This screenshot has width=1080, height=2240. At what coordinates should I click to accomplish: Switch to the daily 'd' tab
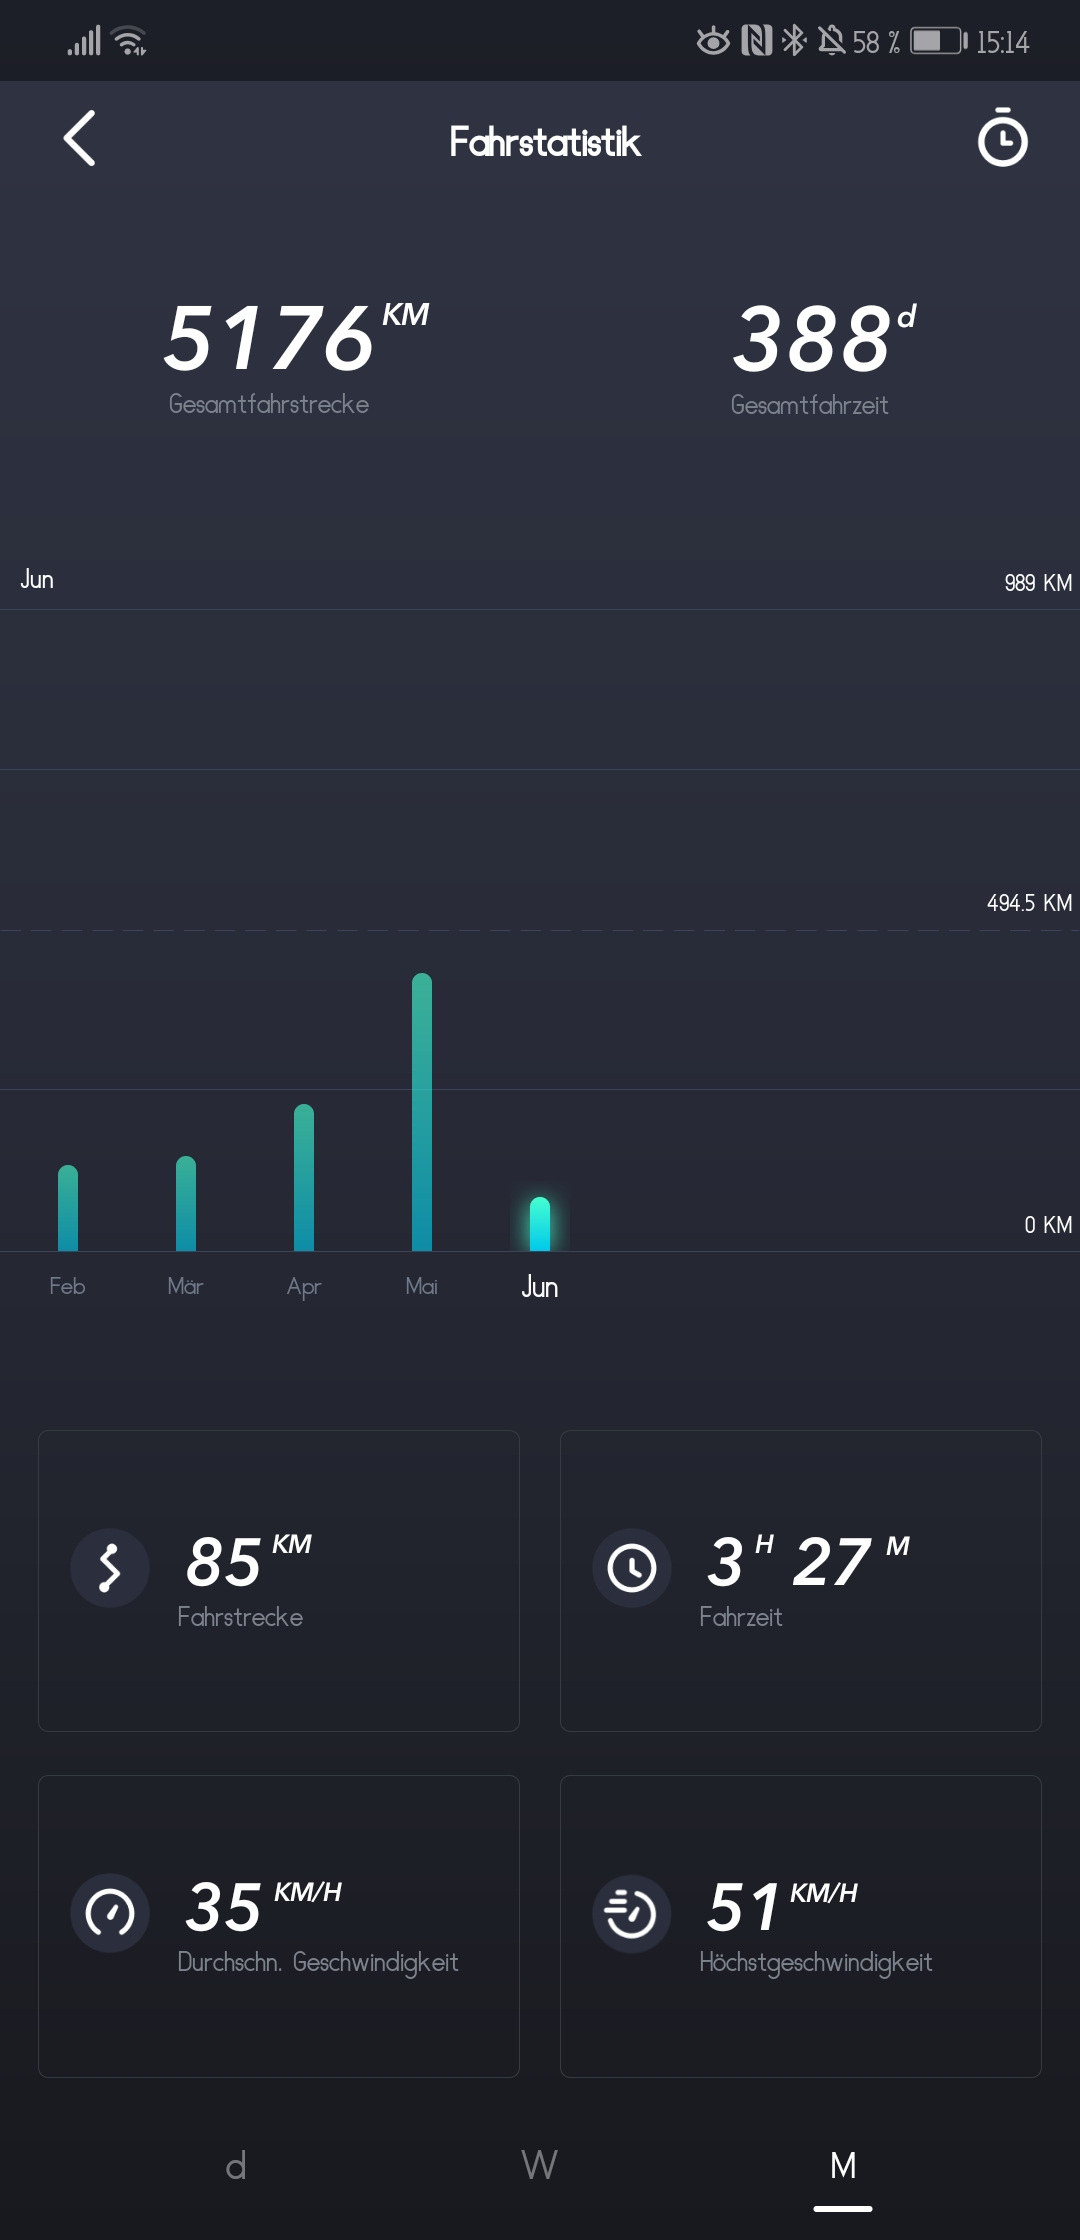(x=236, y=2166)
